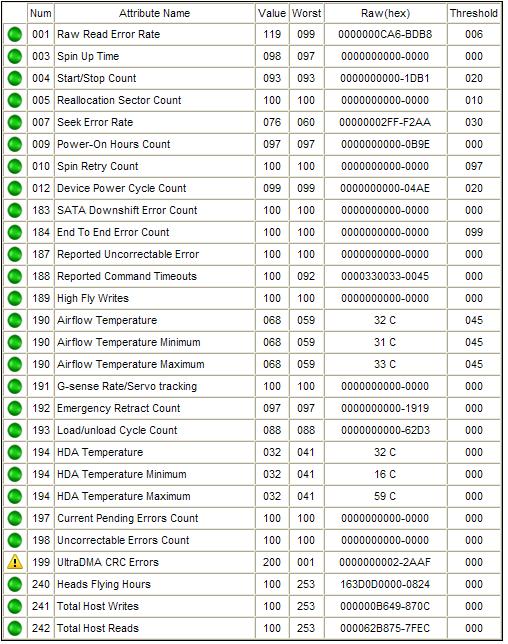
Task: Click value 119 in Raw Read Error row
Action: [x=272, y=34]
